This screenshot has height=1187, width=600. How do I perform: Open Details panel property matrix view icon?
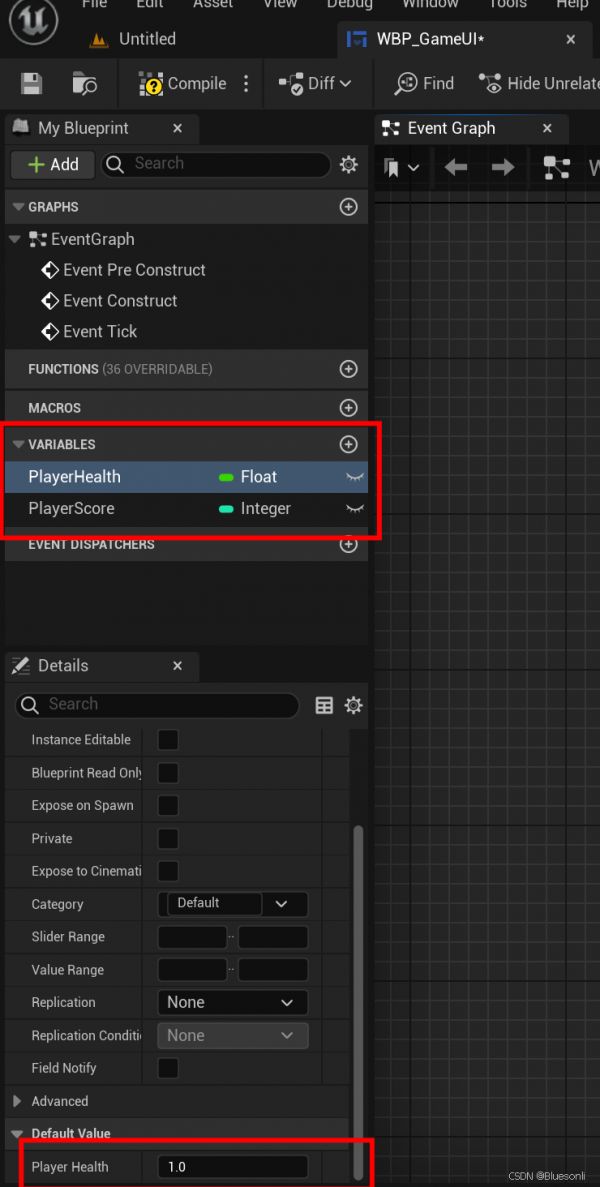324,705
